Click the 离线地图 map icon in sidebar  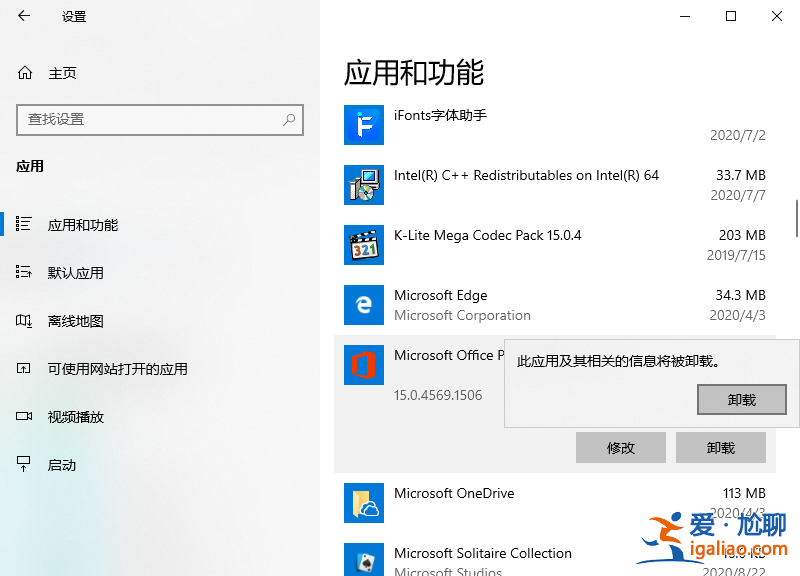27,320
